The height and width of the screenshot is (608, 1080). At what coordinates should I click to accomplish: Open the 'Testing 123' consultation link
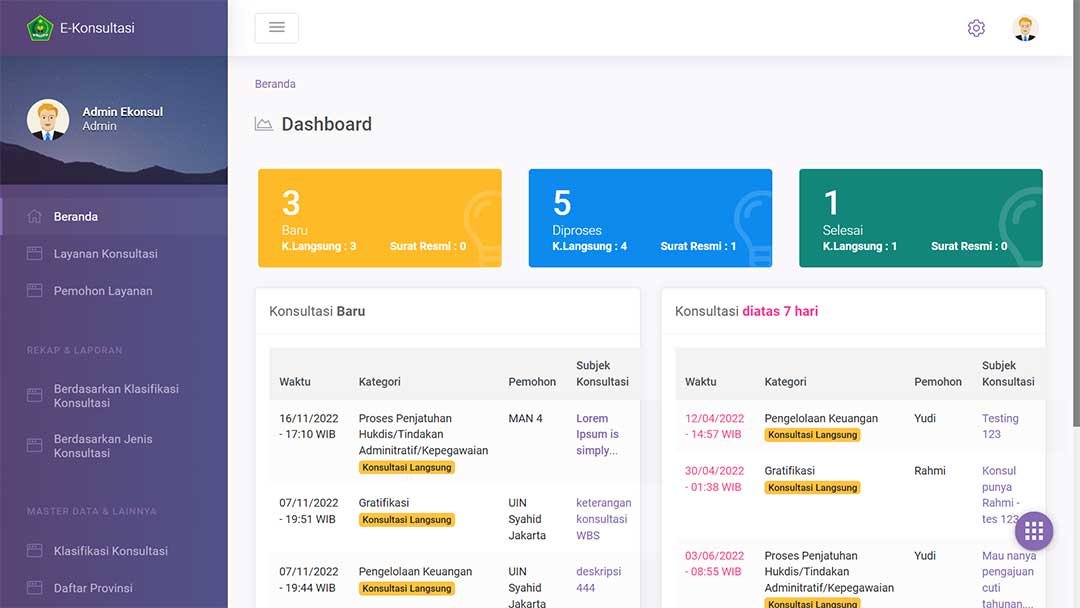tap(1000, 426)
